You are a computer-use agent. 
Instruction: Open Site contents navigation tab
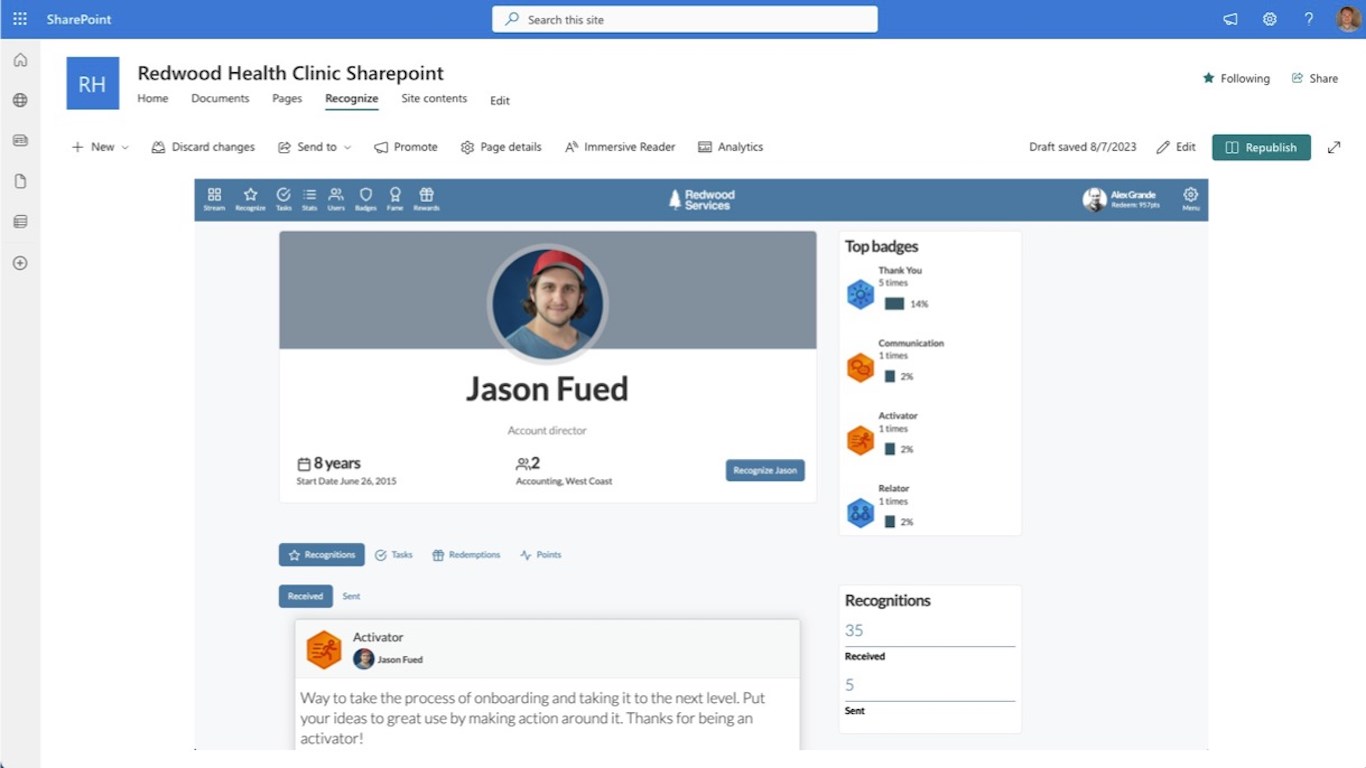click(x=434, y=98)
